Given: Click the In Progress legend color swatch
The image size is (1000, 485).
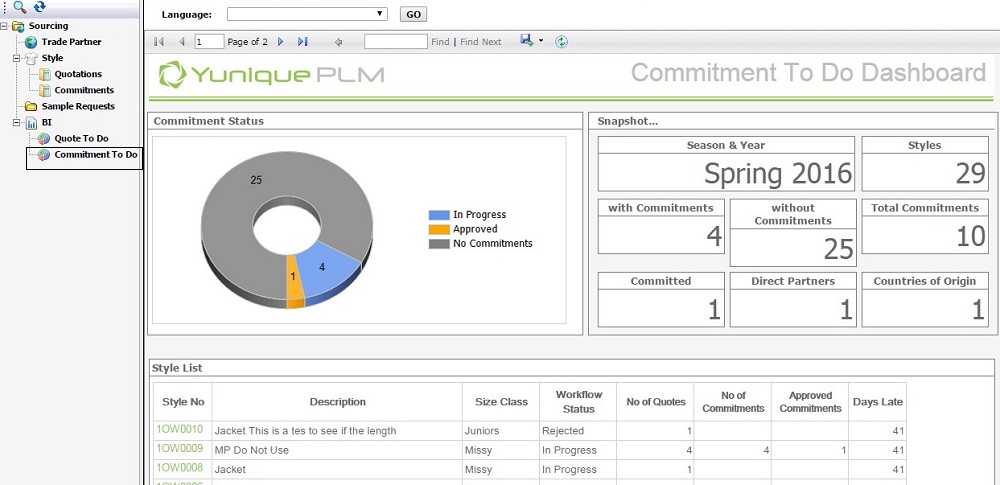Looking at the screenshot, I should coord(439,215).
